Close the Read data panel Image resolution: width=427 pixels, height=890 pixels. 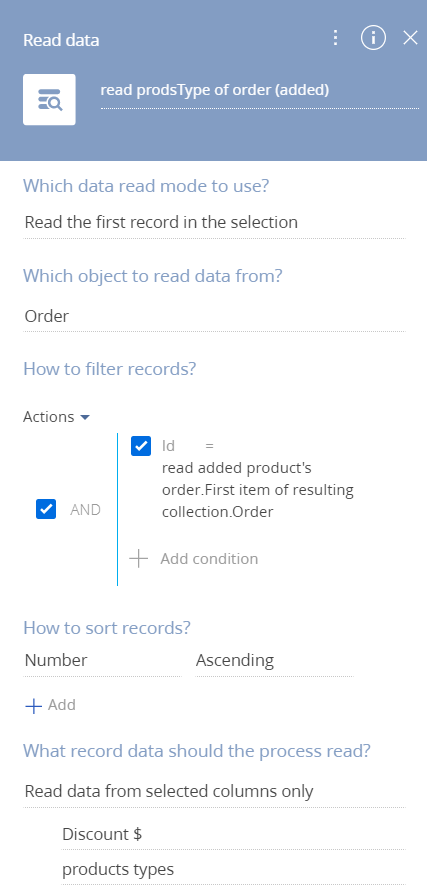410,38
